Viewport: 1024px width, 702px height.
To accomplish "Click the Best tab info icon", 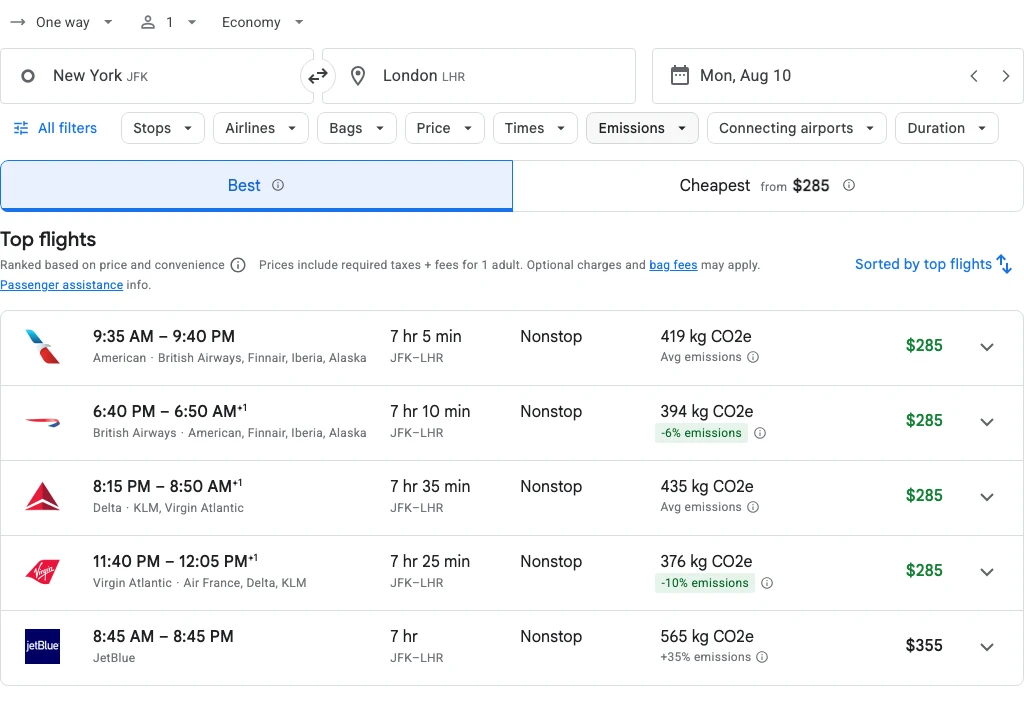I will (278, 185).
